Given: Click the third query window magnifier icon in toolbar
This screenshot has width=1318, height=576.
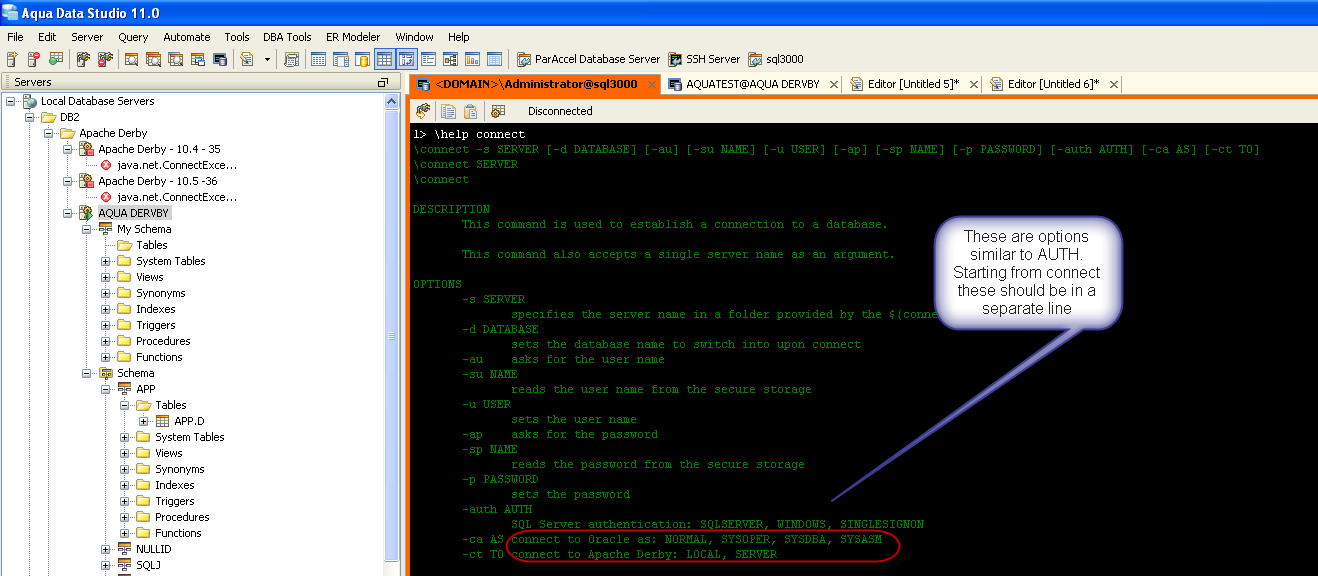Looking at the screenshot, I should [x=176, y=59].
